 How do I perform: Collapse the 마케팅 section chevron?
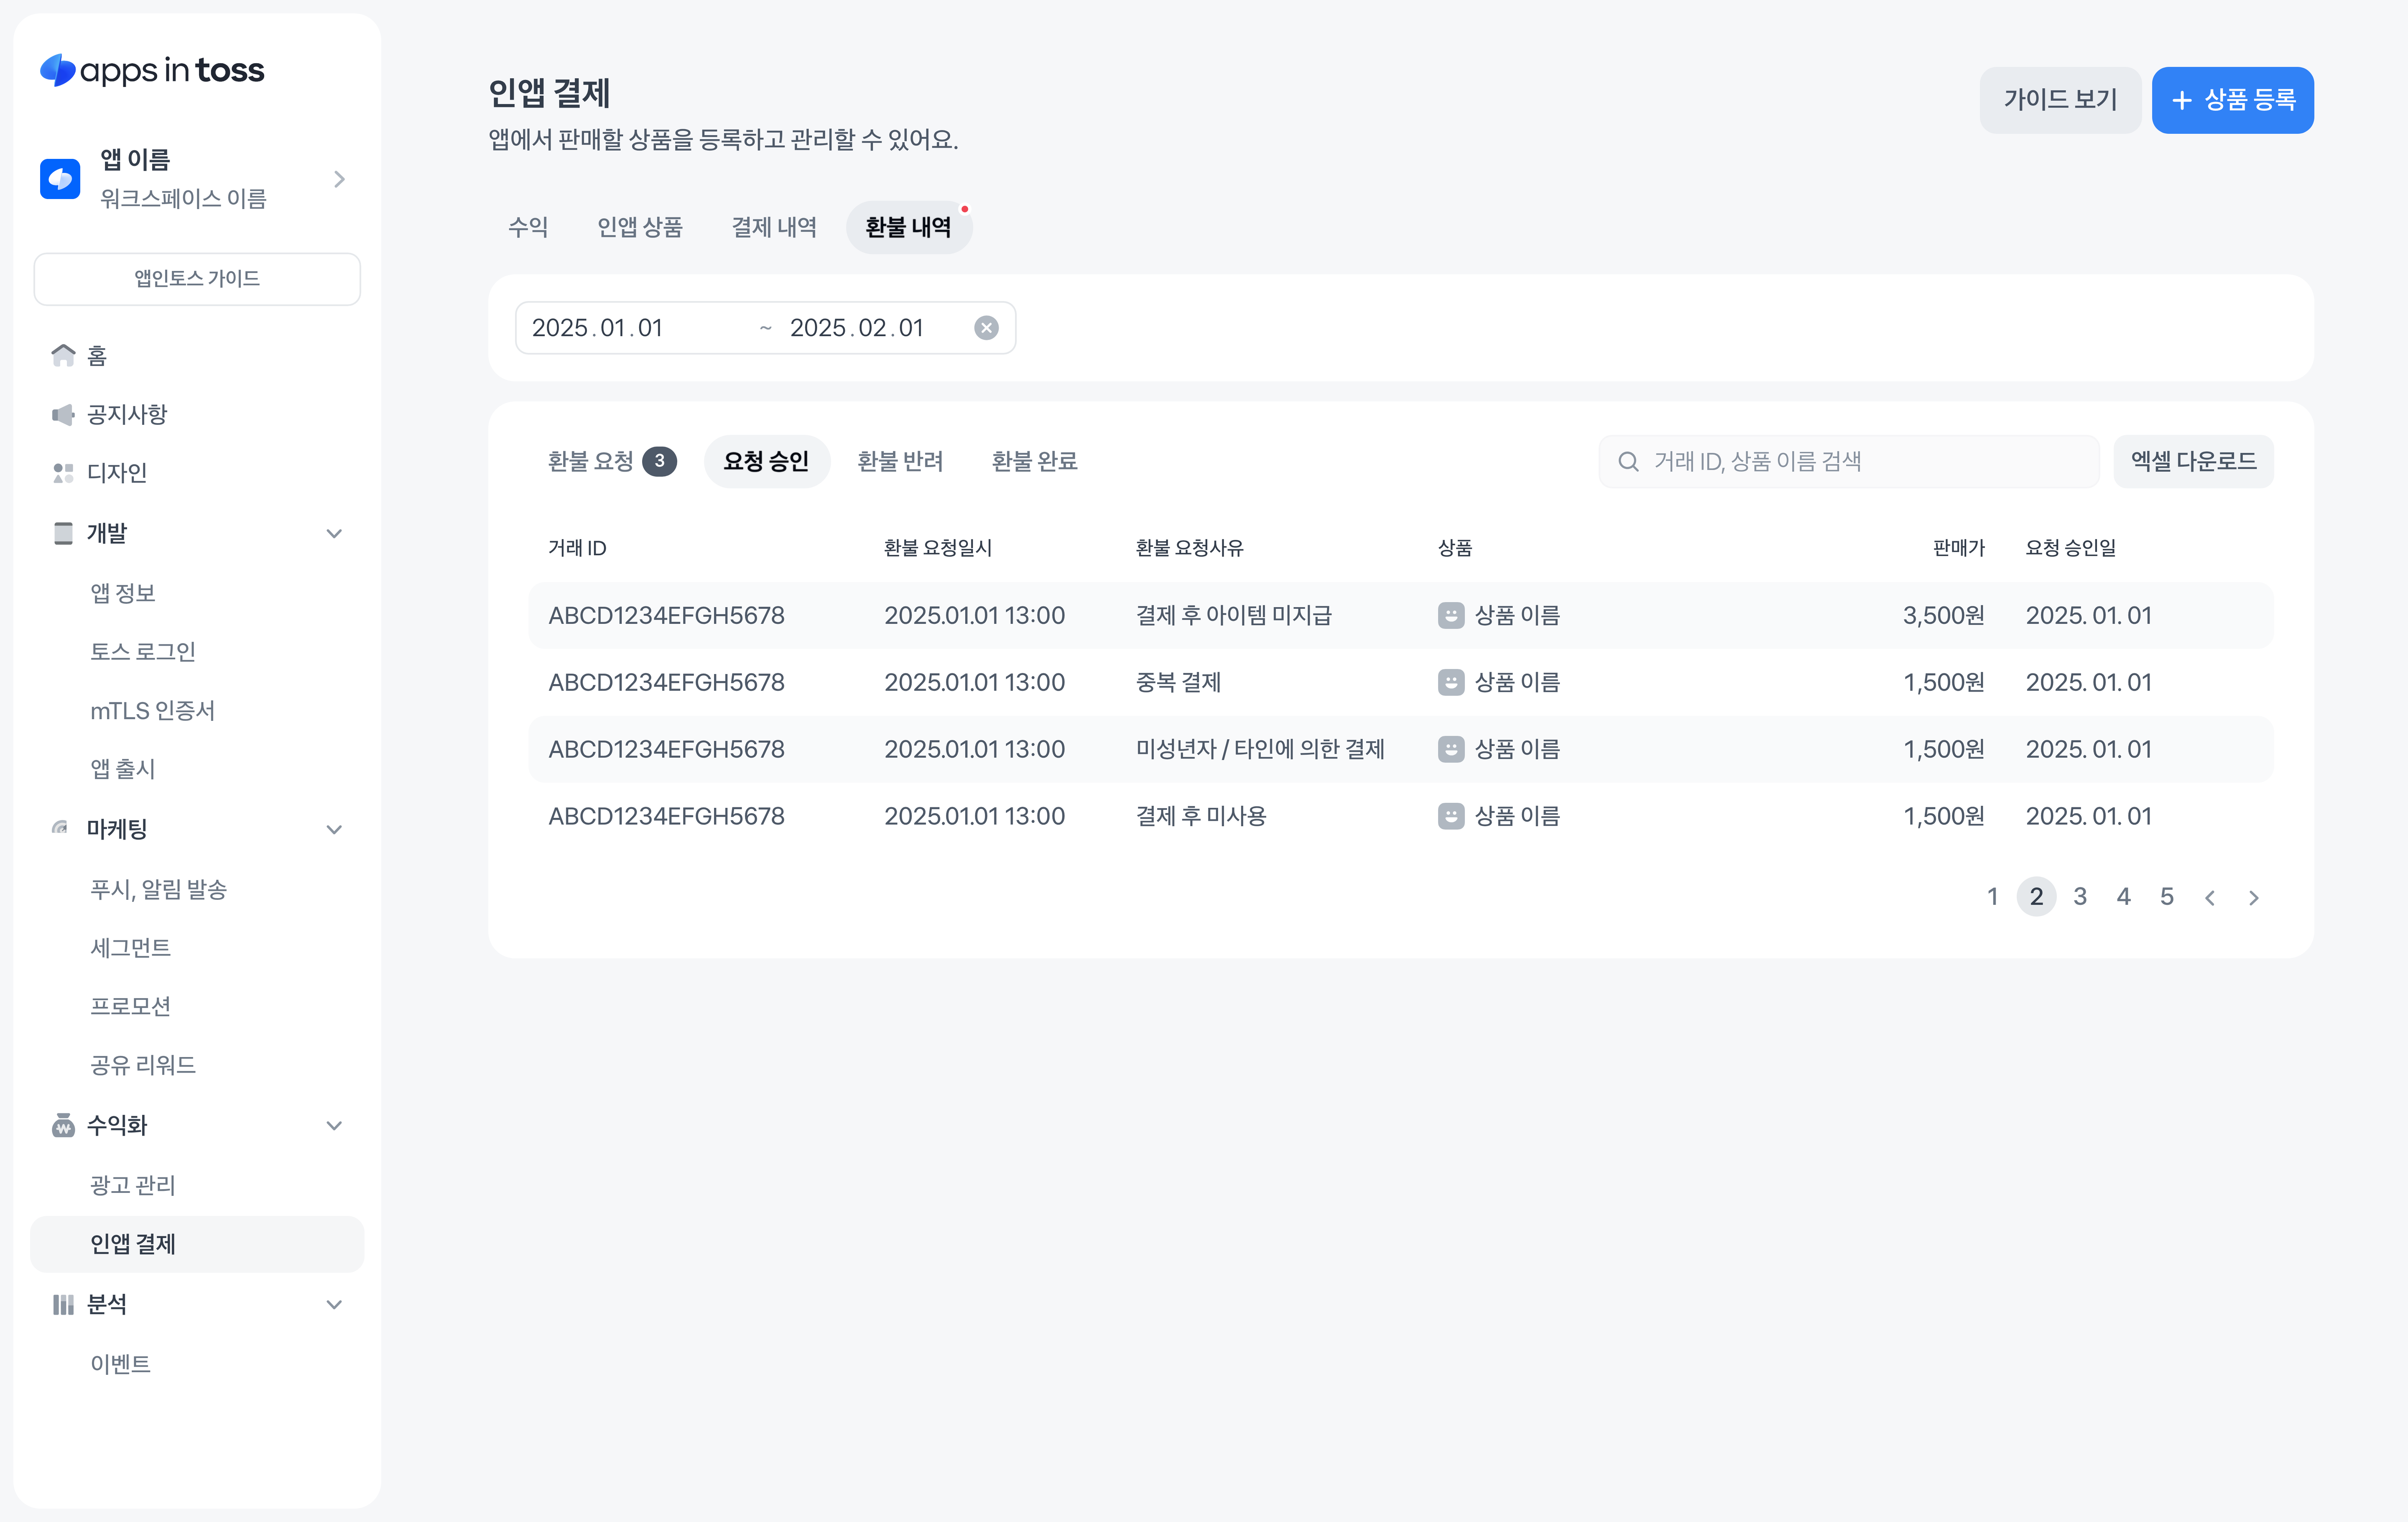coord(334,829)
